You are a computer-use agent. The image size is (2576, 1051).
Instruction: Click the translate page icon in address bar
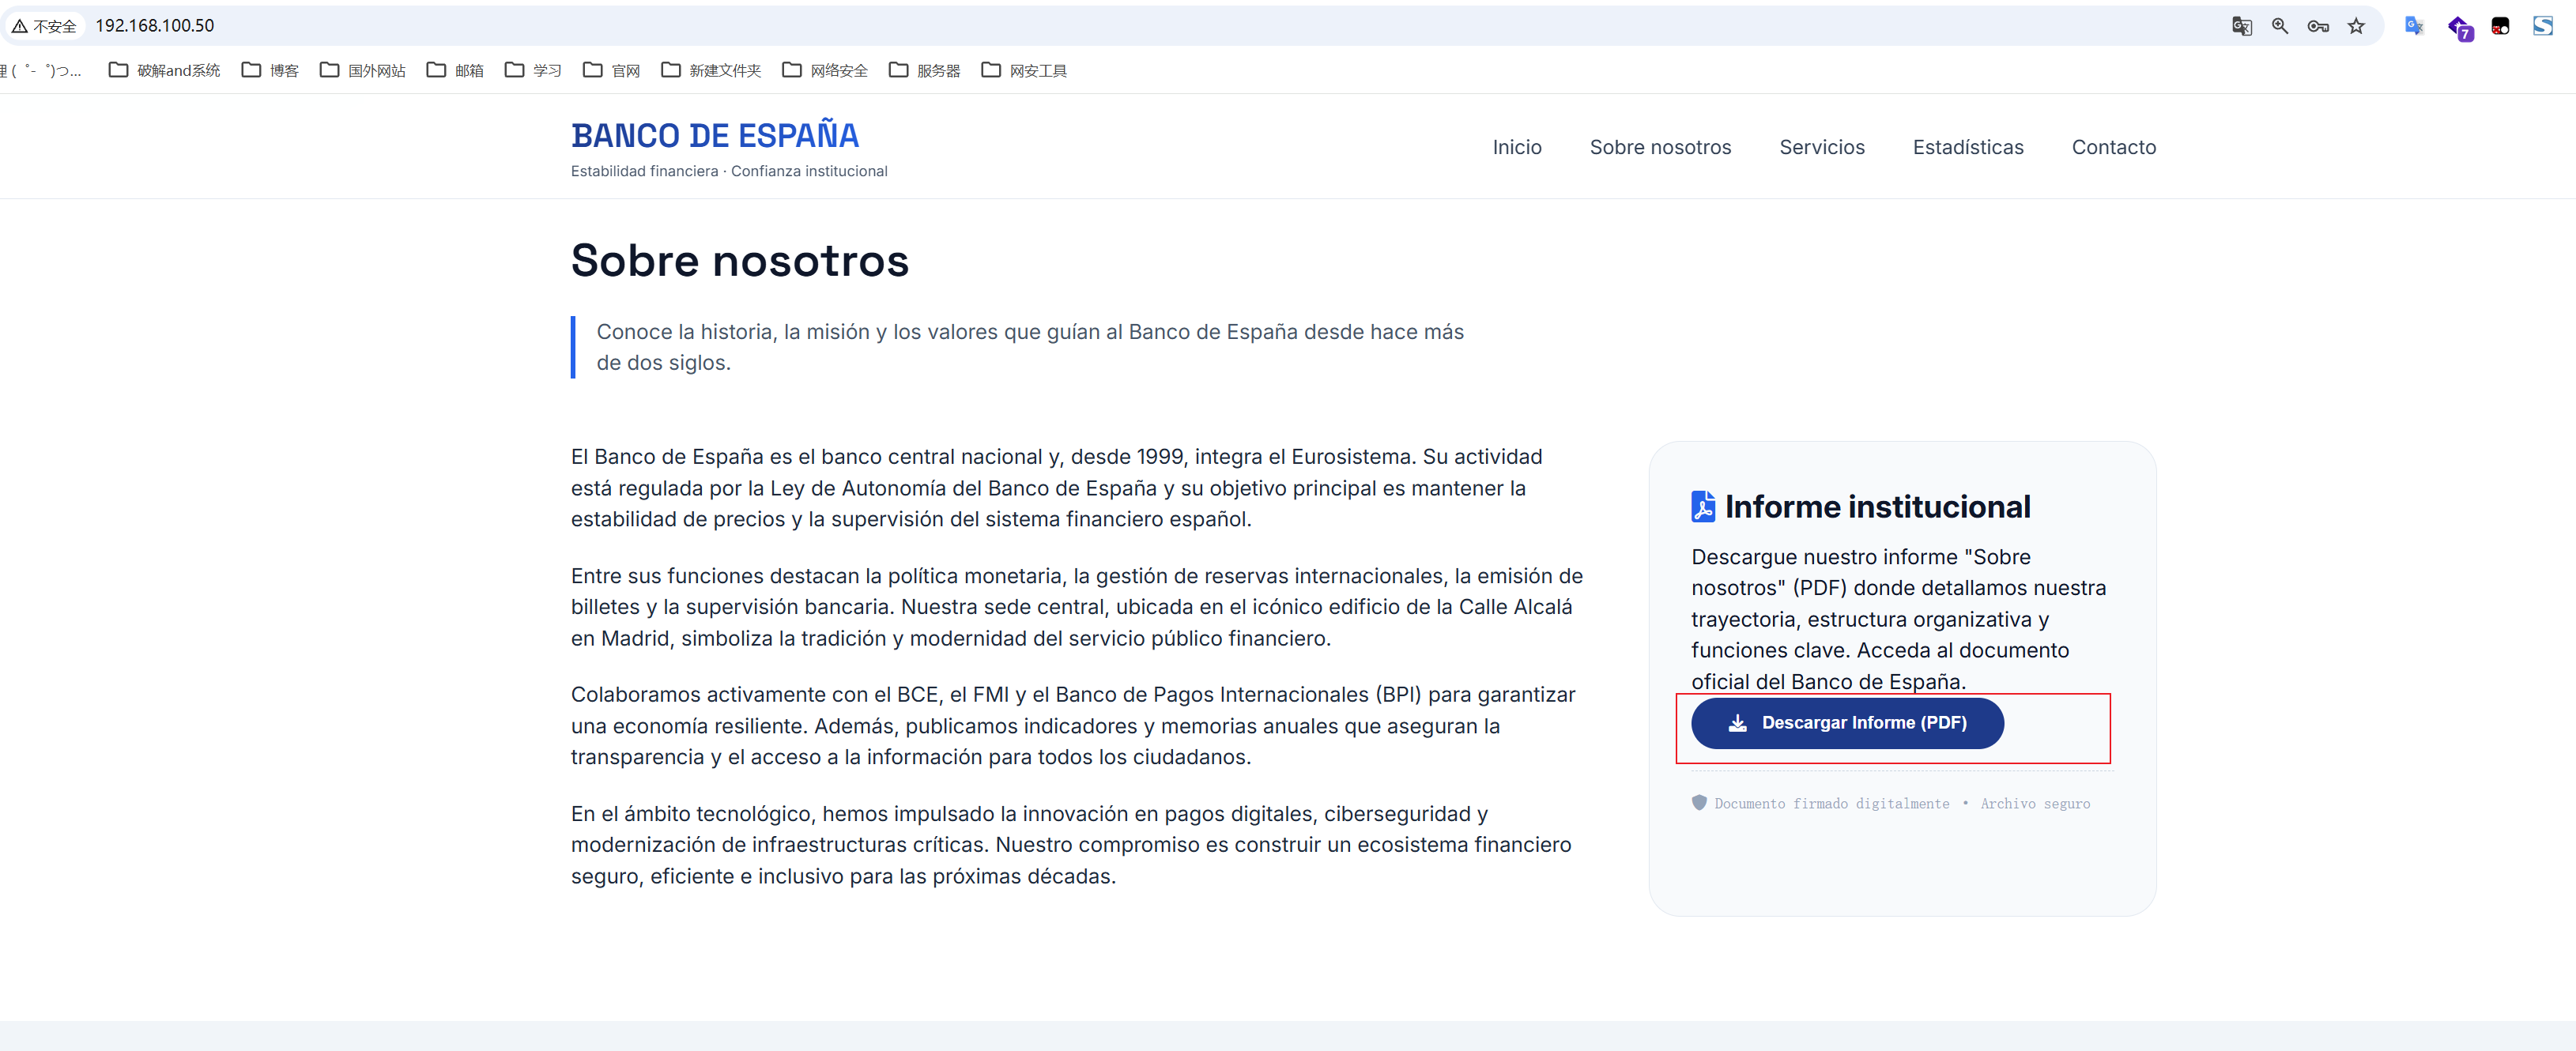click(x=2241, y=26)
